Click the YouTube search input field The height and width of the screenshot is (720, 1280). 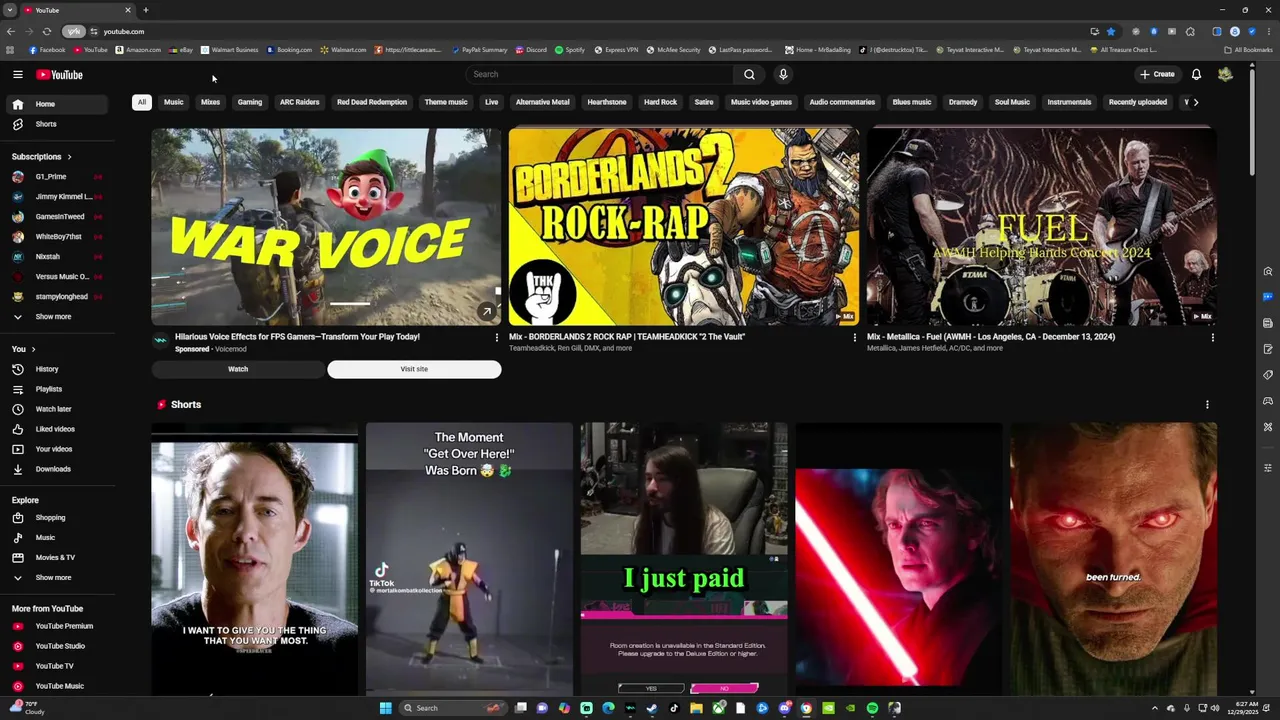[x=600, y=74]
